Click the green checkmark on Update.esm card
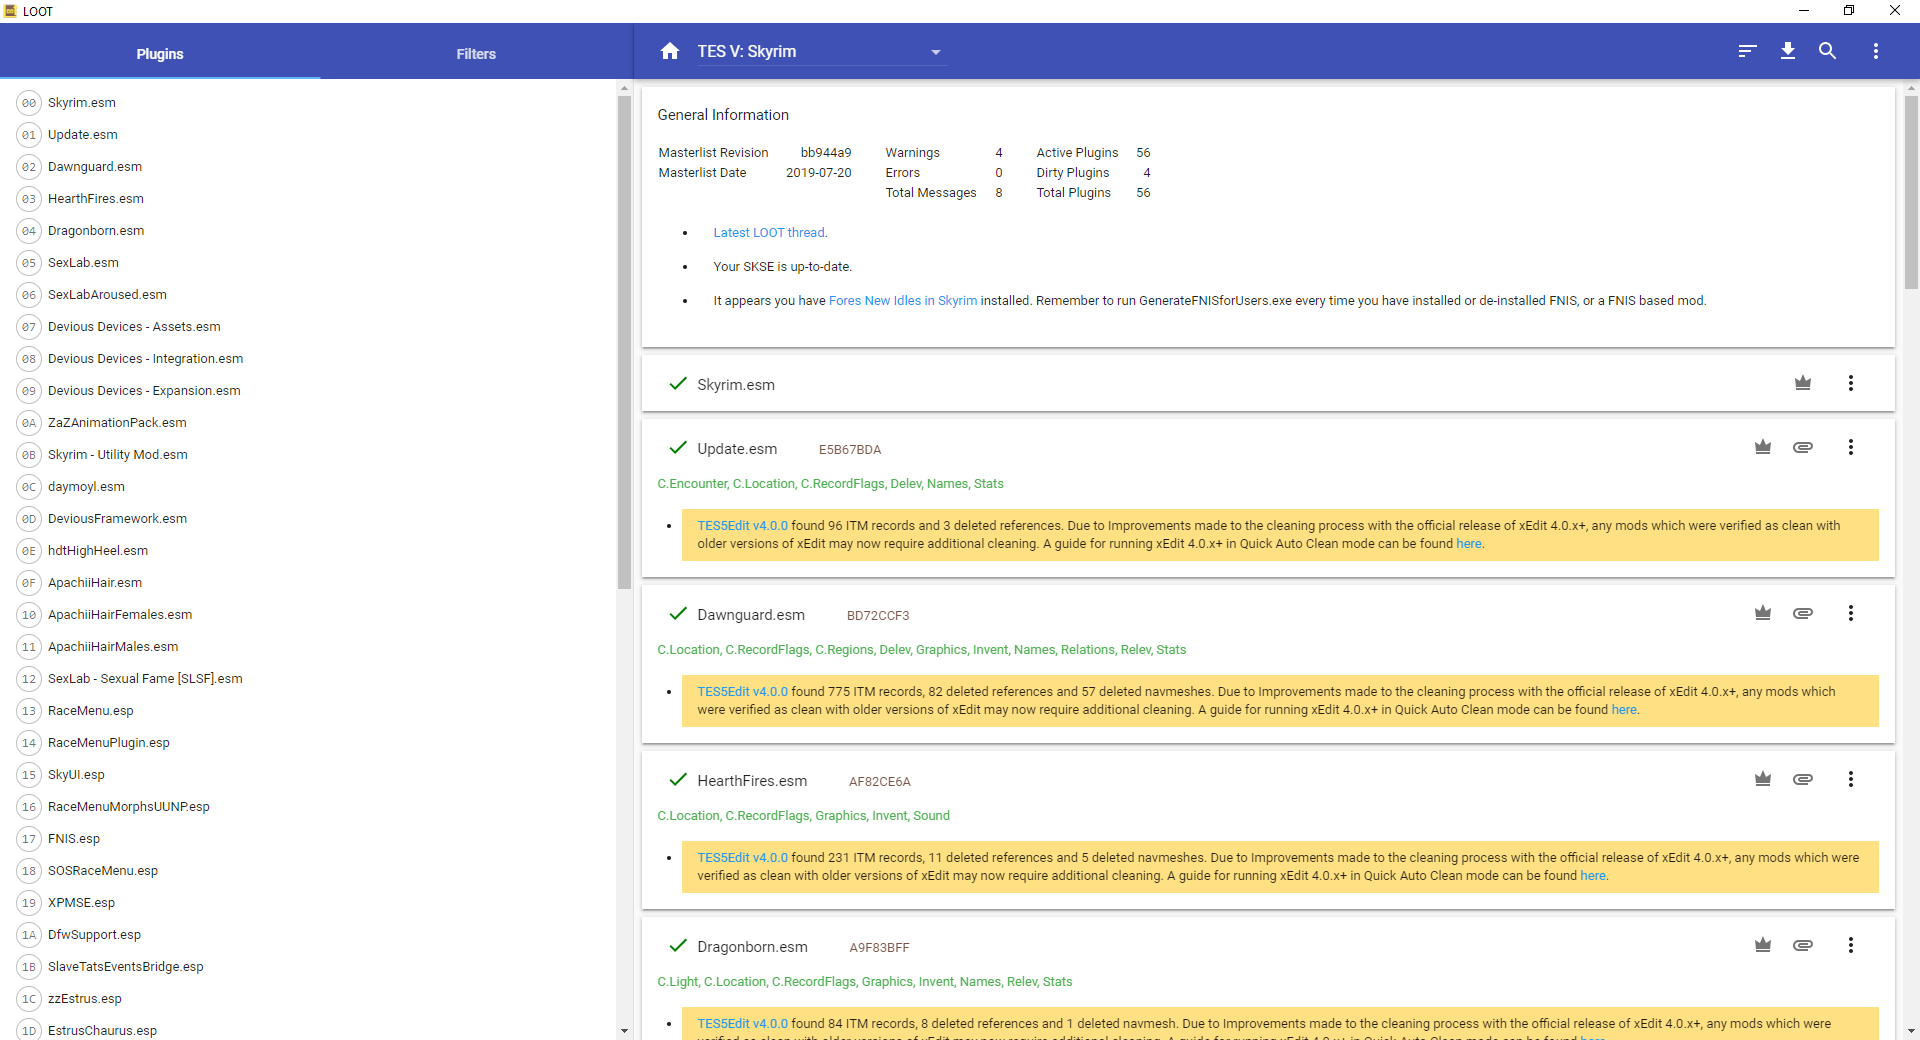The image size is (1920, 1040). (678, 448)
